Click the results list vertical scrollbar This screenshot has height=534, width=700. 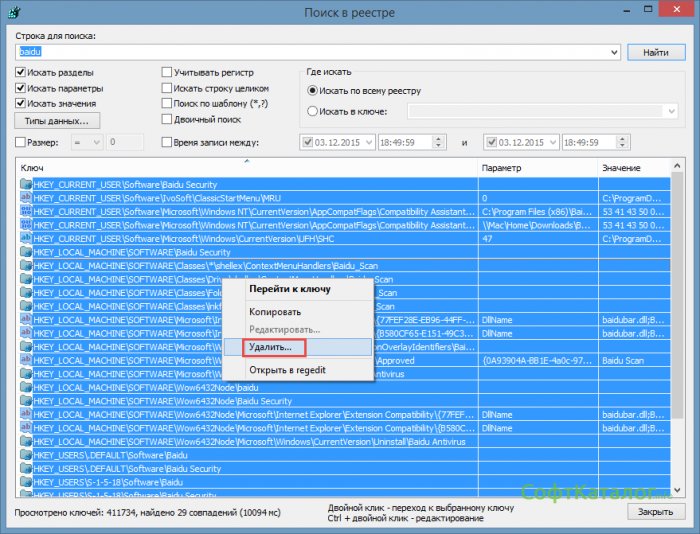[676, 330]
